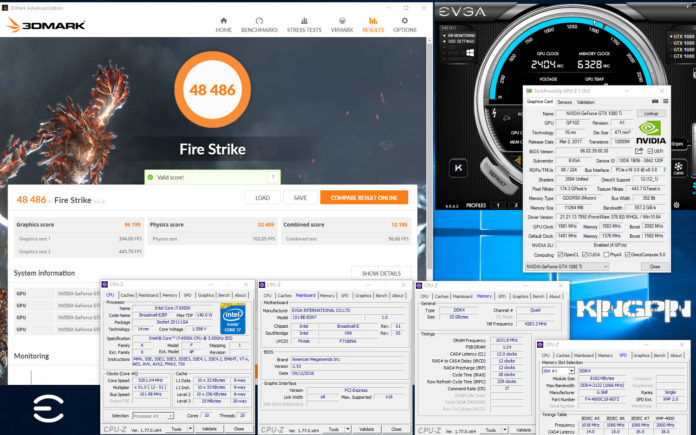
Task: Select OSD Settings in EVGA menu
Action: [460, 41]
